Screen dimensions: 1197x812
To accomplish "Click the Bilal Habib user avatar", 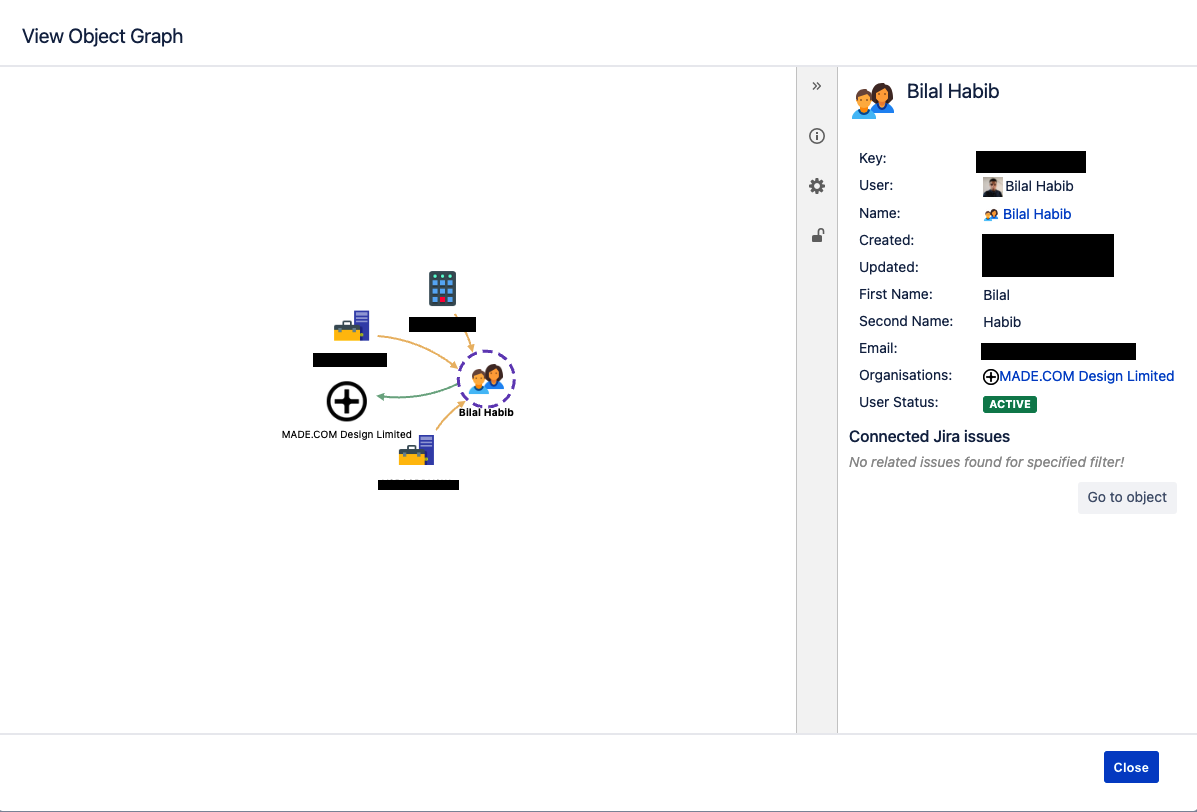I will pos(992,187).
